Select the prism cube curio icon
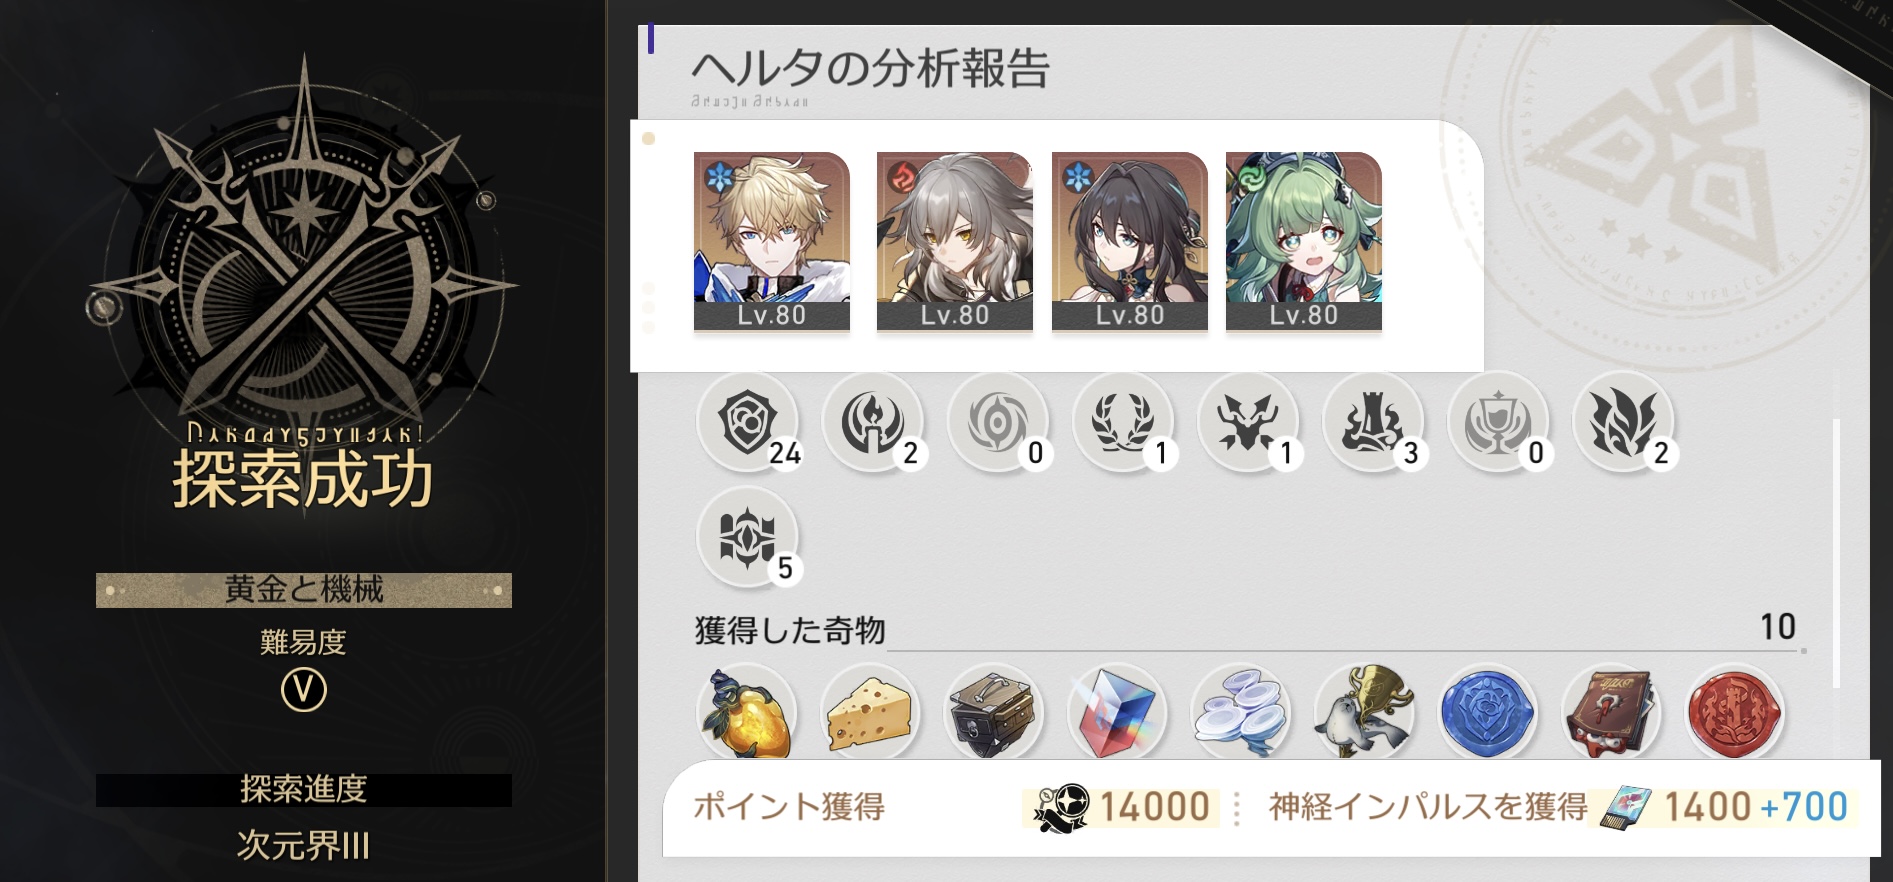 click(1117, 712)
